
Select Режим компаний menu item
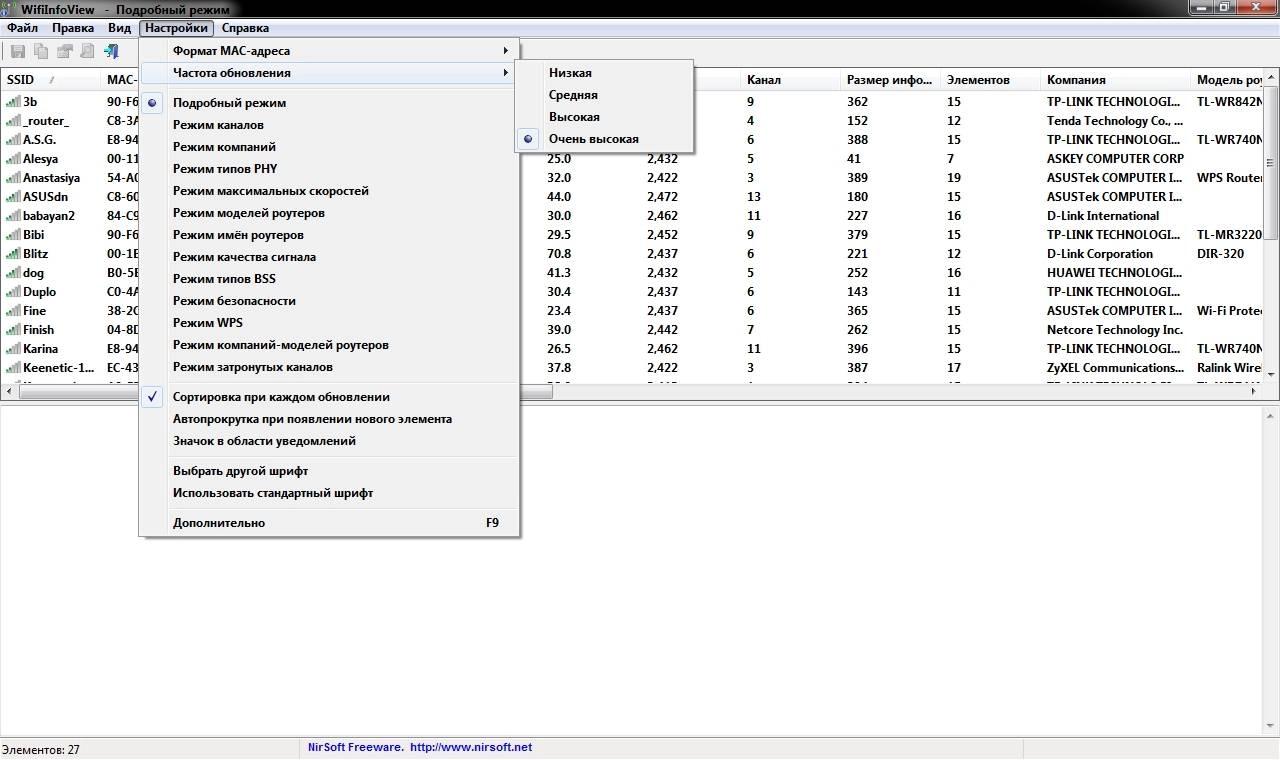coord(329,147)
